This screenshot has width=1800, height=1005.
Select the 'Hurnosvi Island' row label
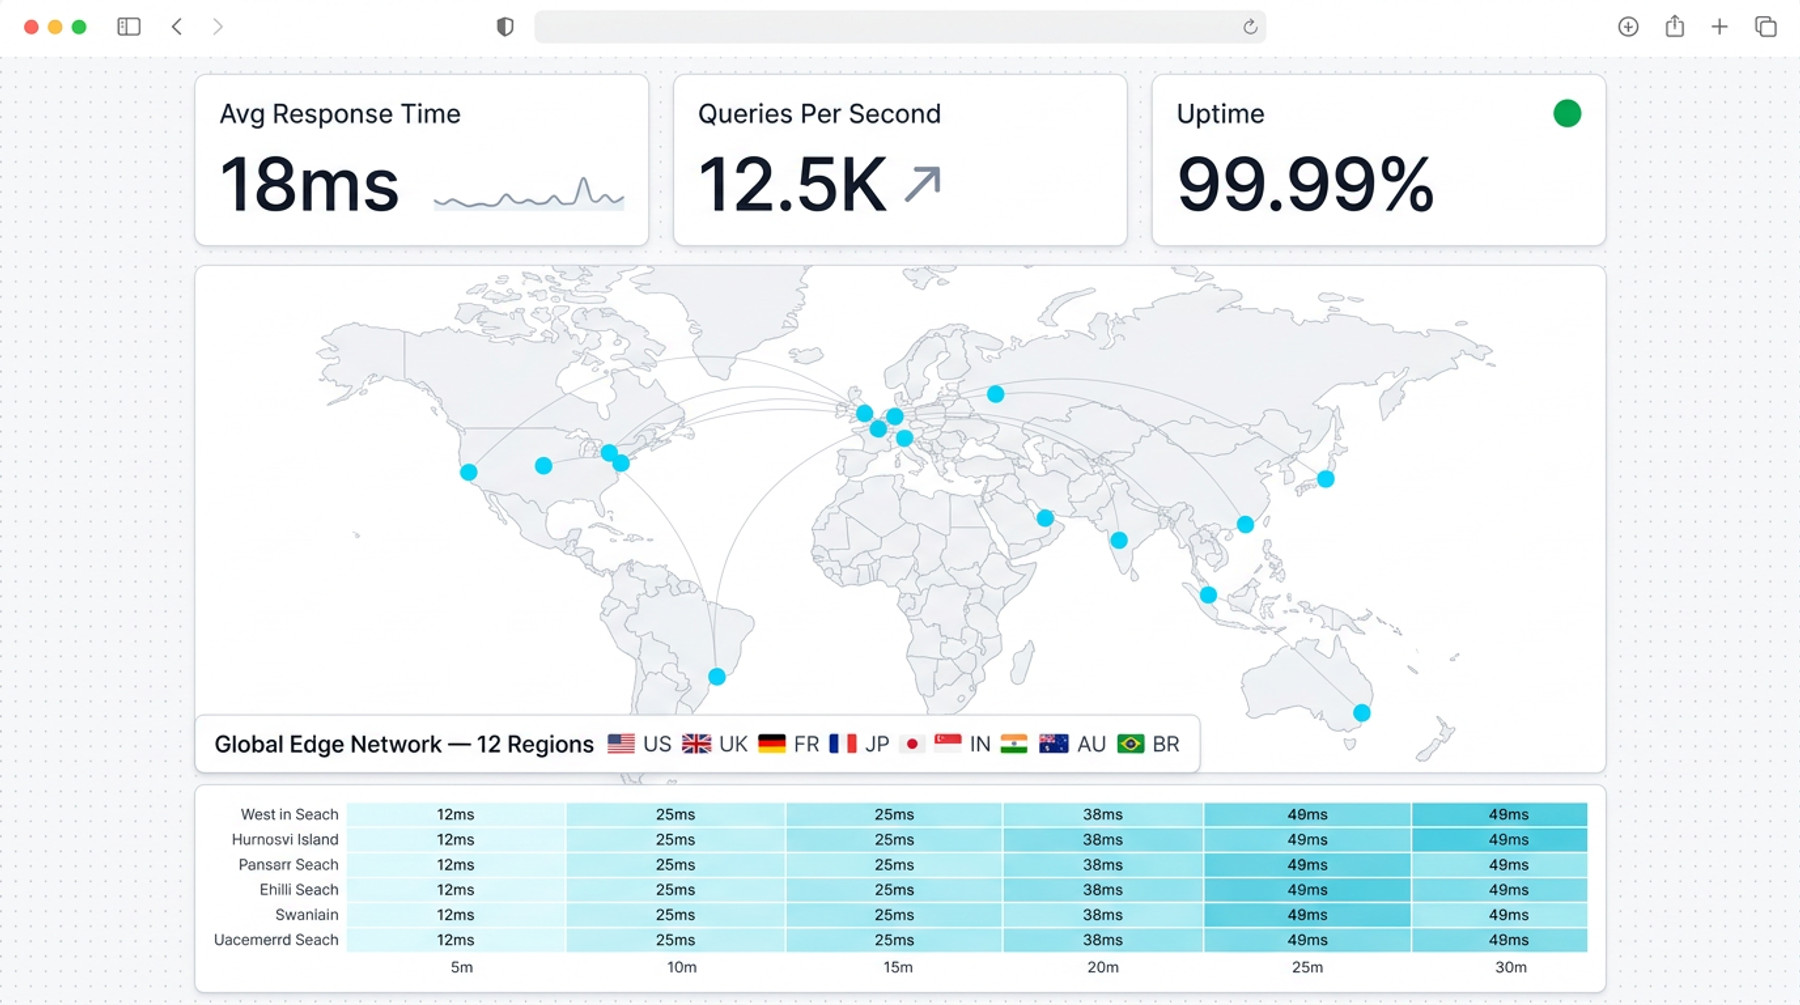(x=285, y=840)
